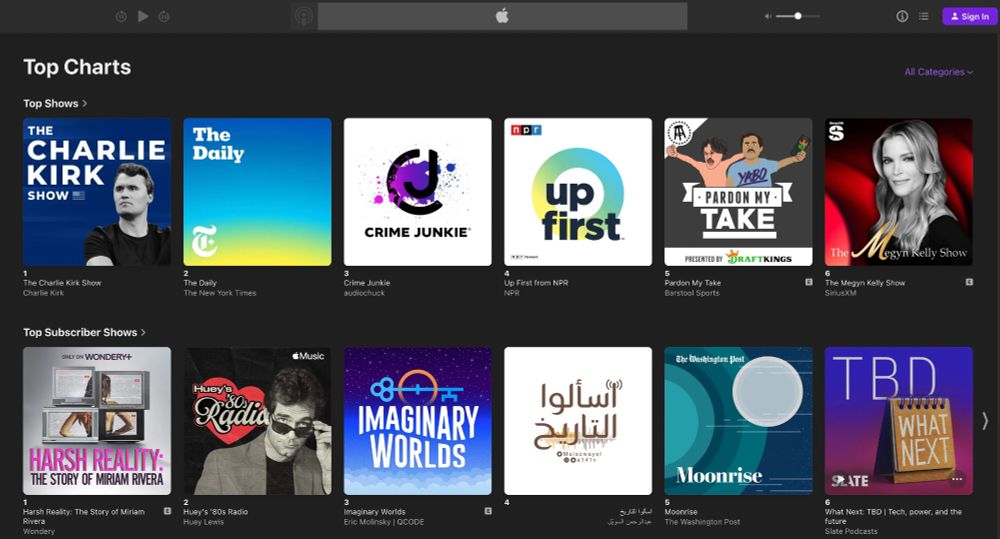Click the Sign In button
The image size is (1000, 539).
click(969, 17)
